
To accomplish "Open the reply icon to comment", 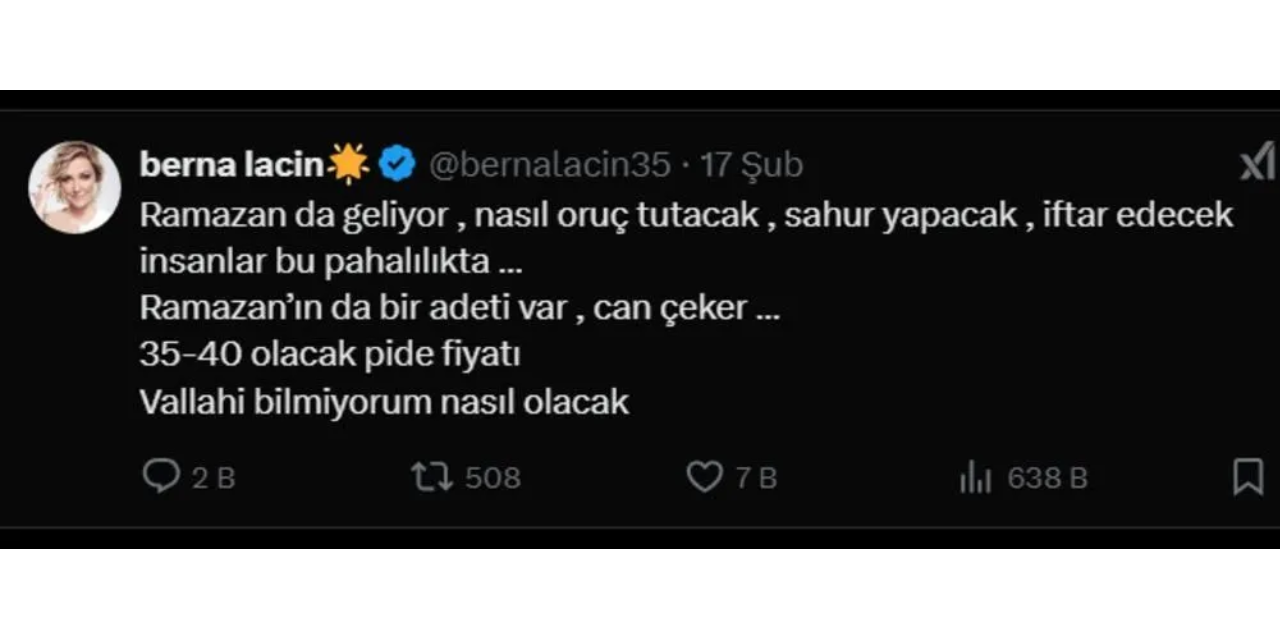I will pyautogui.click(x=163, y=477).
